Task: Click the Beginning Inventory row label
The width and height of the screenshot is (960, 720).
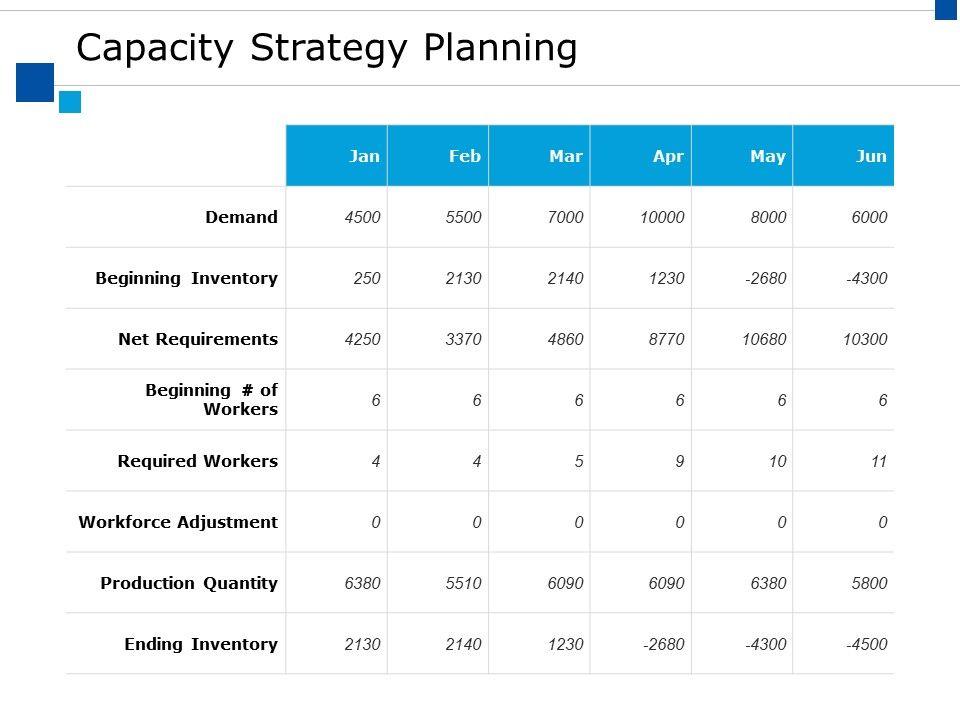Action: (187, 278)
